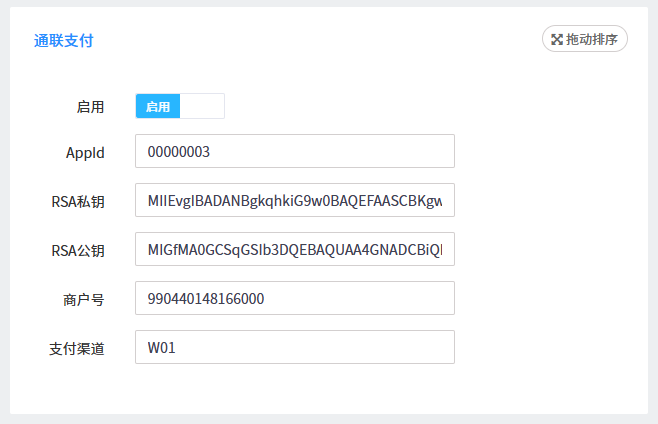This screenshot has width=658, height=424.
Task: Click the RSA公钥 label text
Action: click(x=78, y=250)
